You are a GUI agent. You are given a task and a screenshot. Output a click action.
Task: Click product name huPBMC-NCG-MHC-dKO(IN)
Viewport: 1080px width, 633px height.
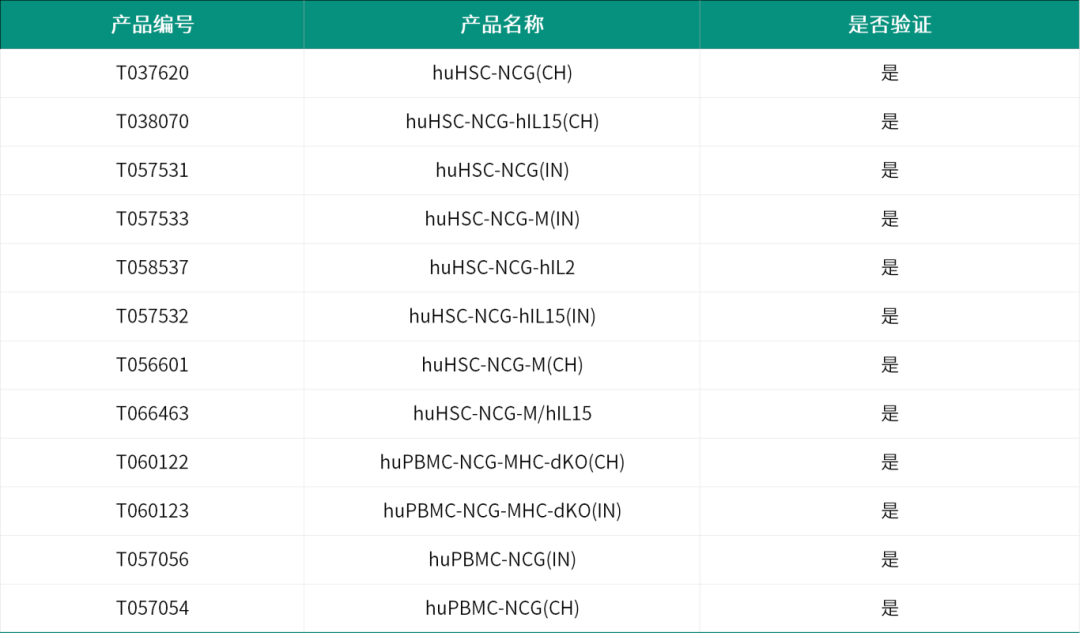click(x=502, y=511)
